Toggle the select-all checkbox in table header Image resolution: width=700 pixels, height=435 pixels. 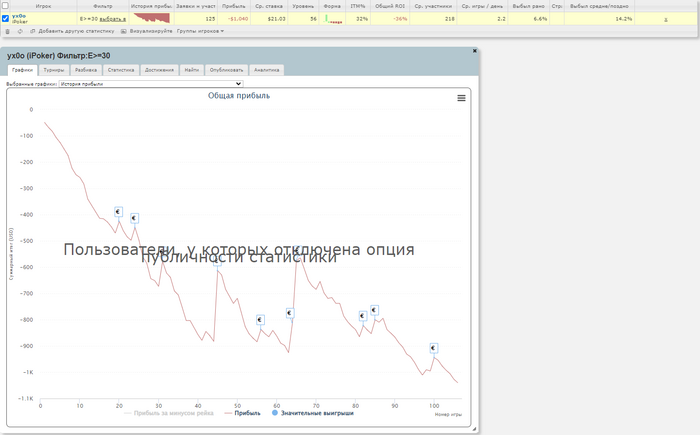click(x=5, y=6)
